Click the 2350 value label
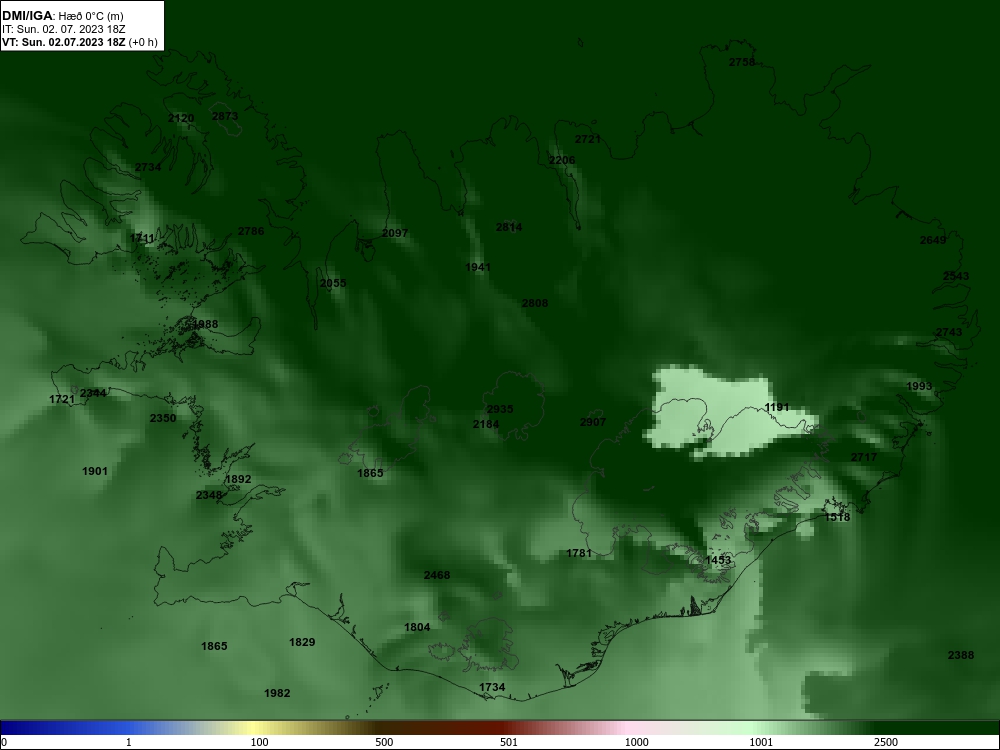 pos(163,418)
